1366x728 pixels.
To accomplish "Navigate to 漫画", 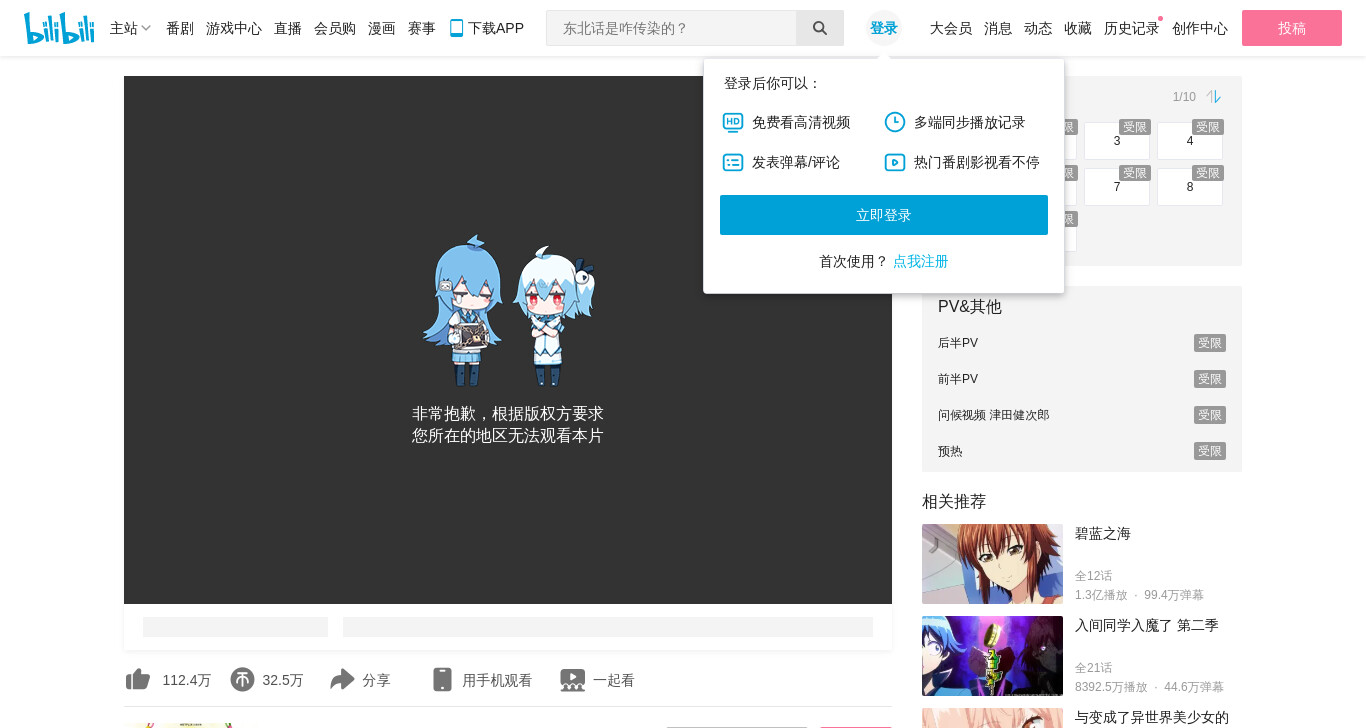I will coord(382,28).
